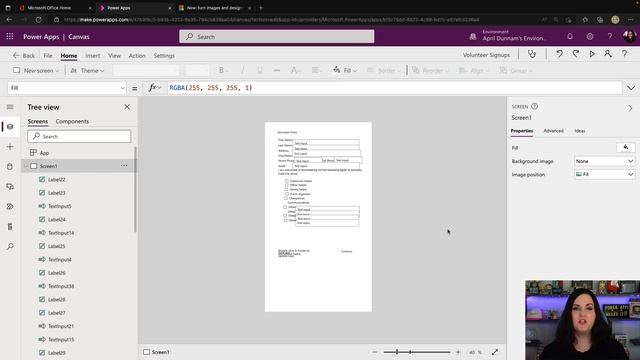
Task: Open the Fill color picker swatch in properties
Action: coord(625,147)
